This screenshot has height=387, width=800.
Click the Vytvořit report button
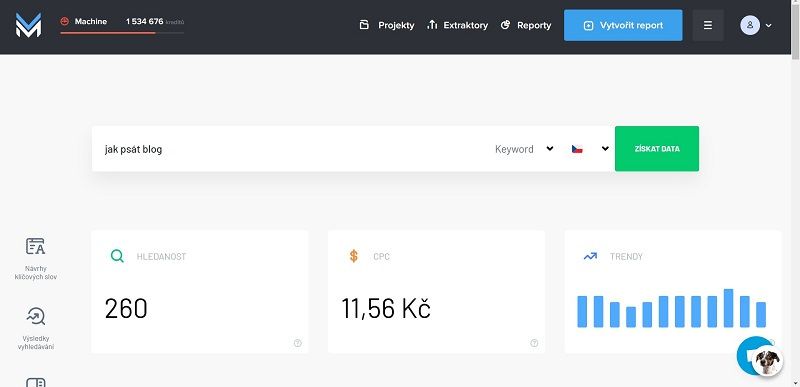tap(623, 25)
